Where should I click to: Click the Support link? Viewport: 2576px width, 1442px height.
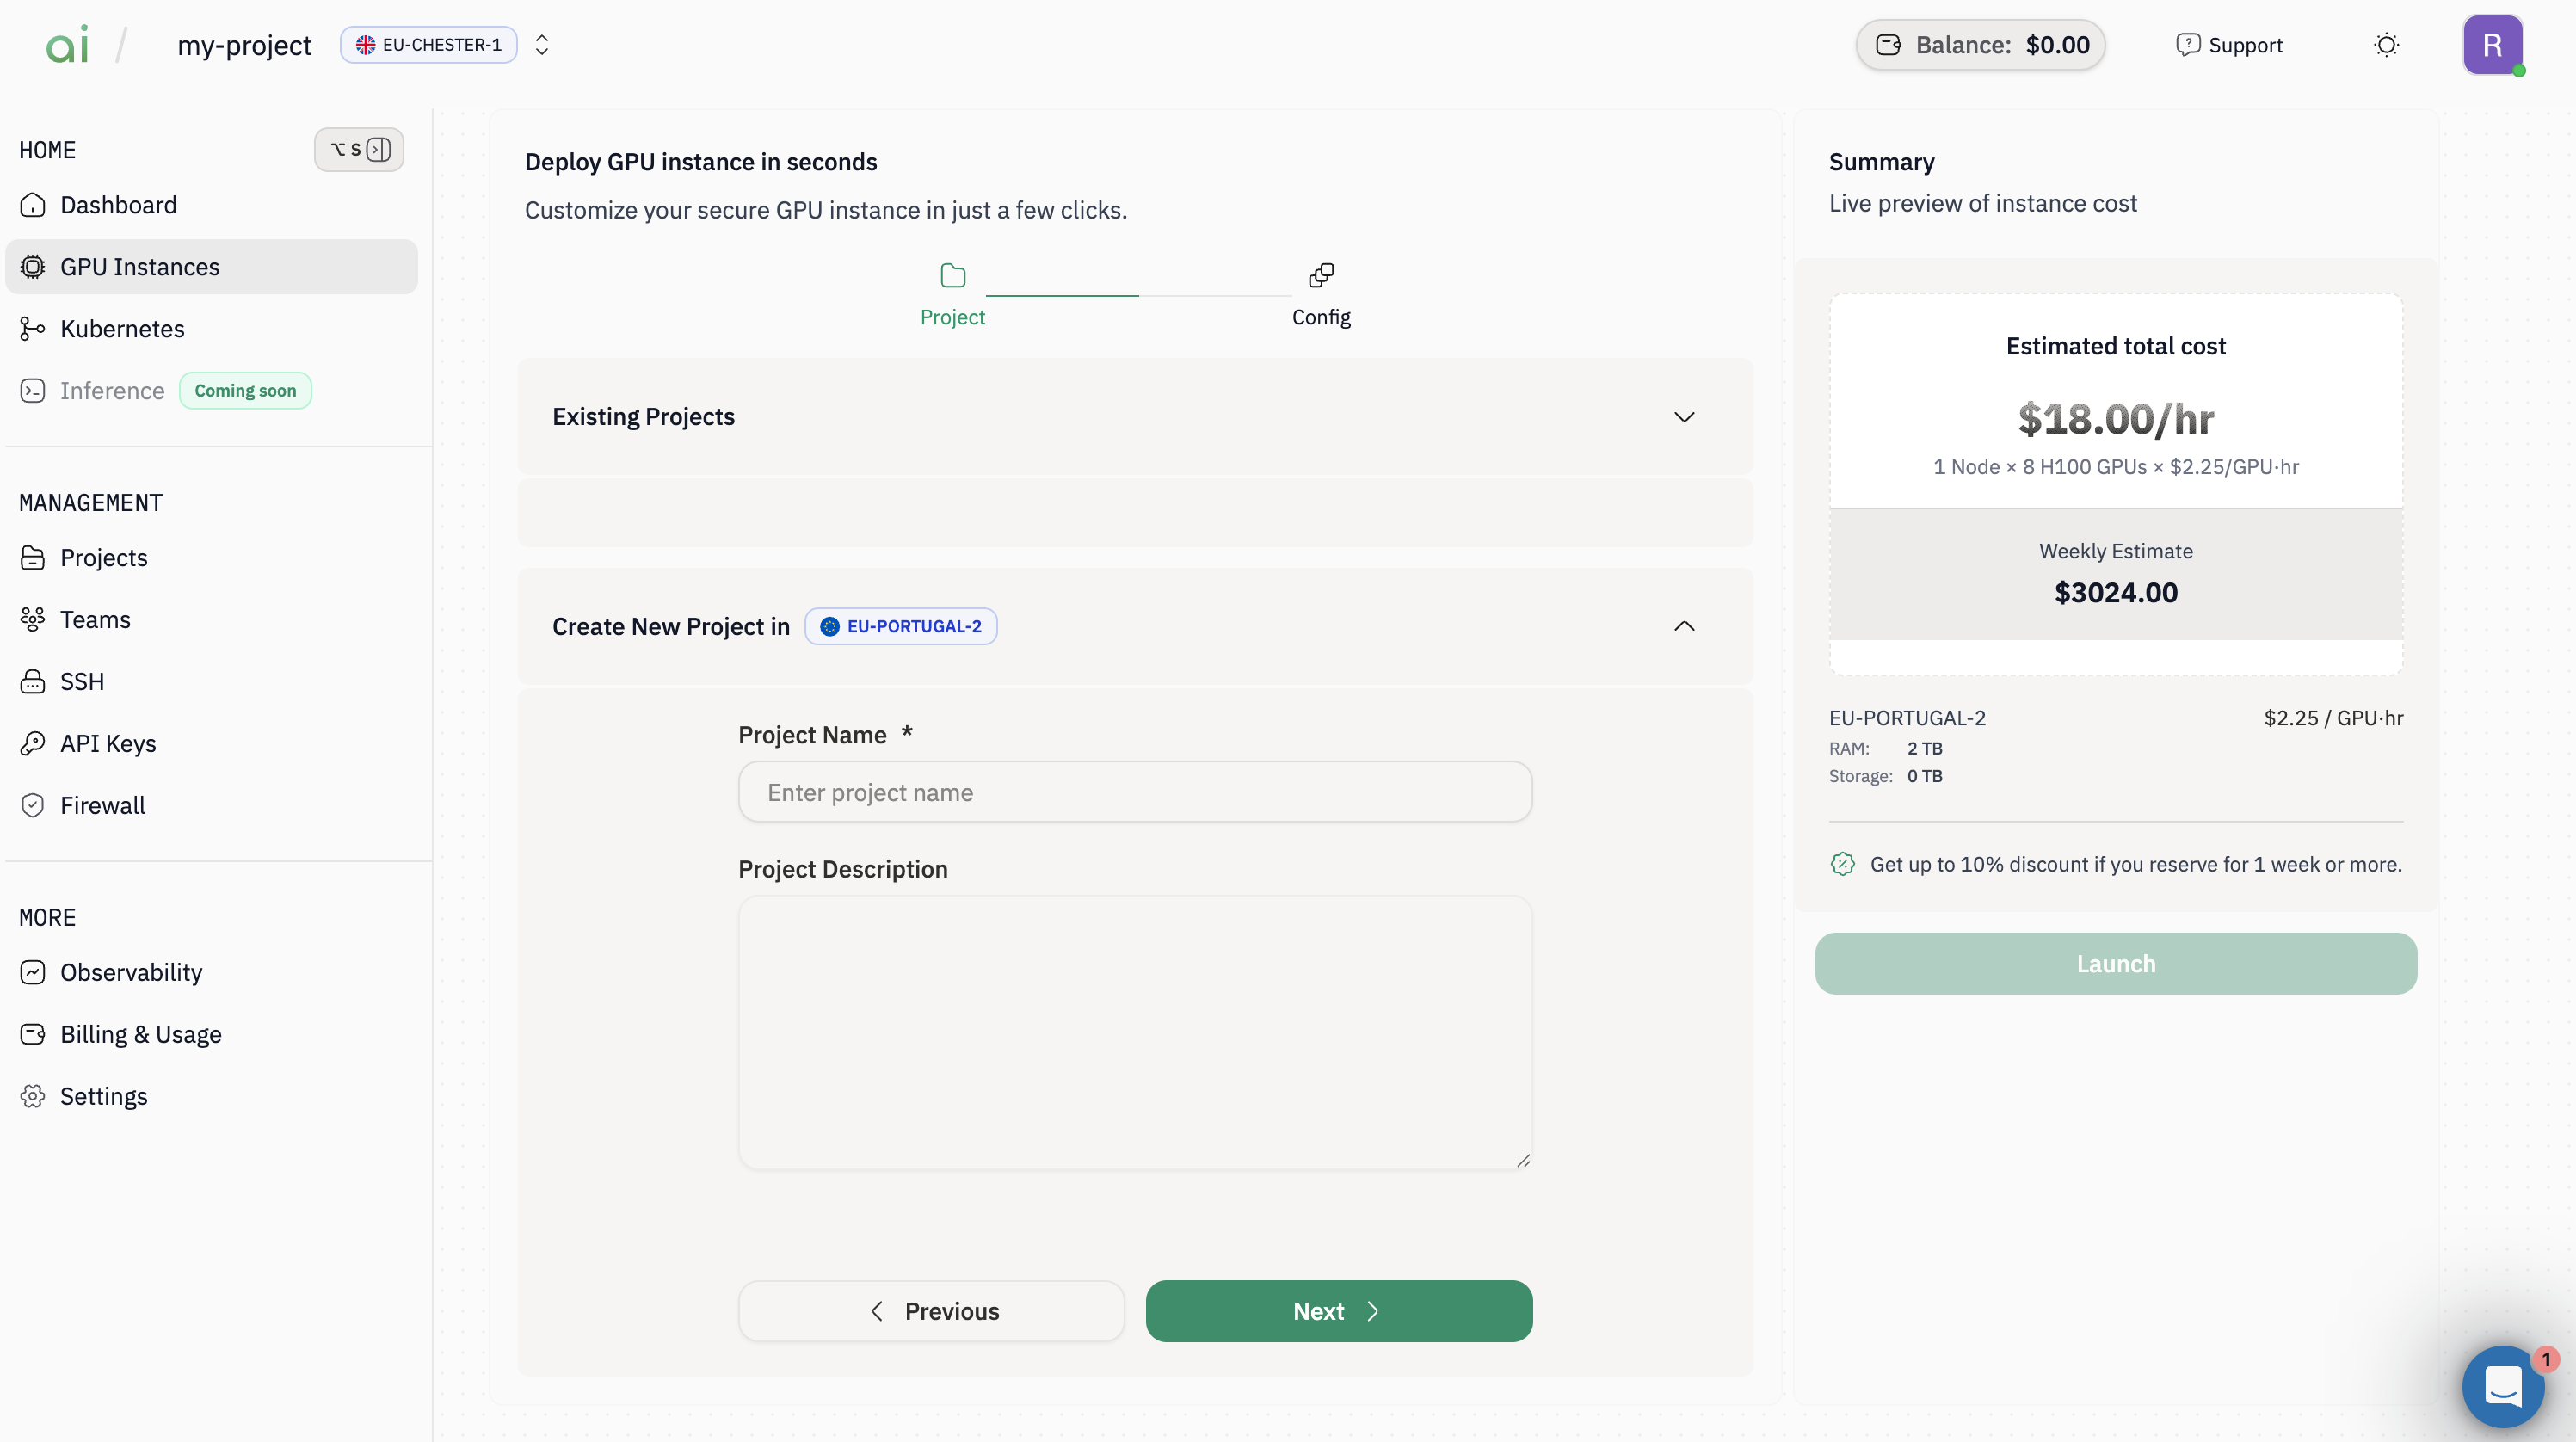(2229, 45)
